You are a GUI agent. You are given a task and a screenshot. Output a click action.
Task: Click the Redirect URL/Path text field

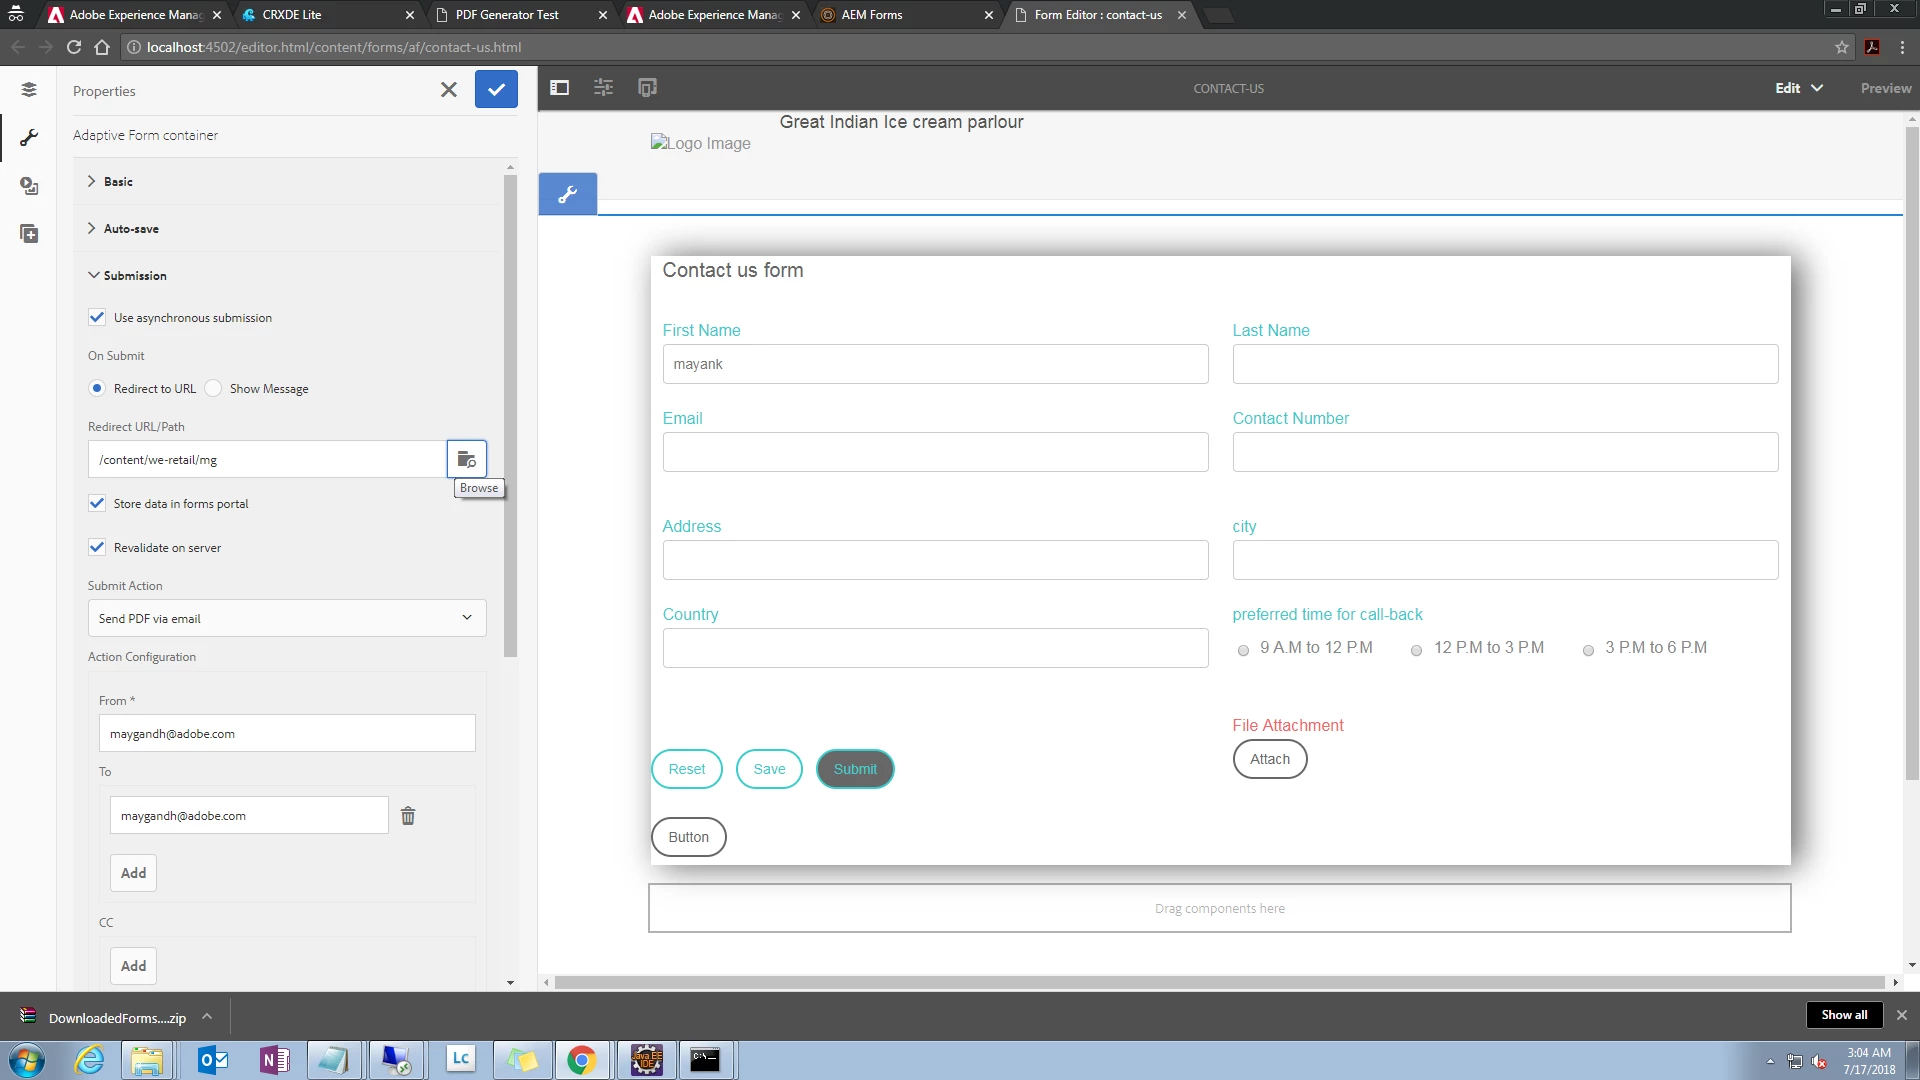click(267, 459)
